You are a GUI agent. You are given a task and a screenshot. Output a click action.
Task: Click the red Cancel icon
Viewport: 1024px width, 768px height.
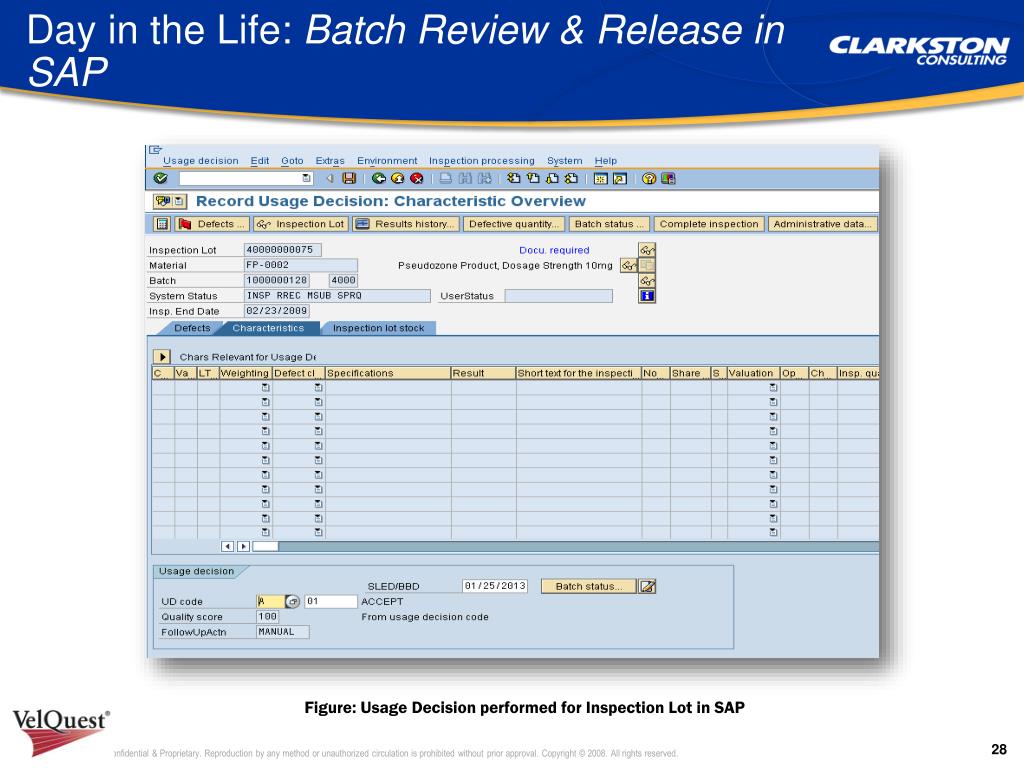(417, 178)
